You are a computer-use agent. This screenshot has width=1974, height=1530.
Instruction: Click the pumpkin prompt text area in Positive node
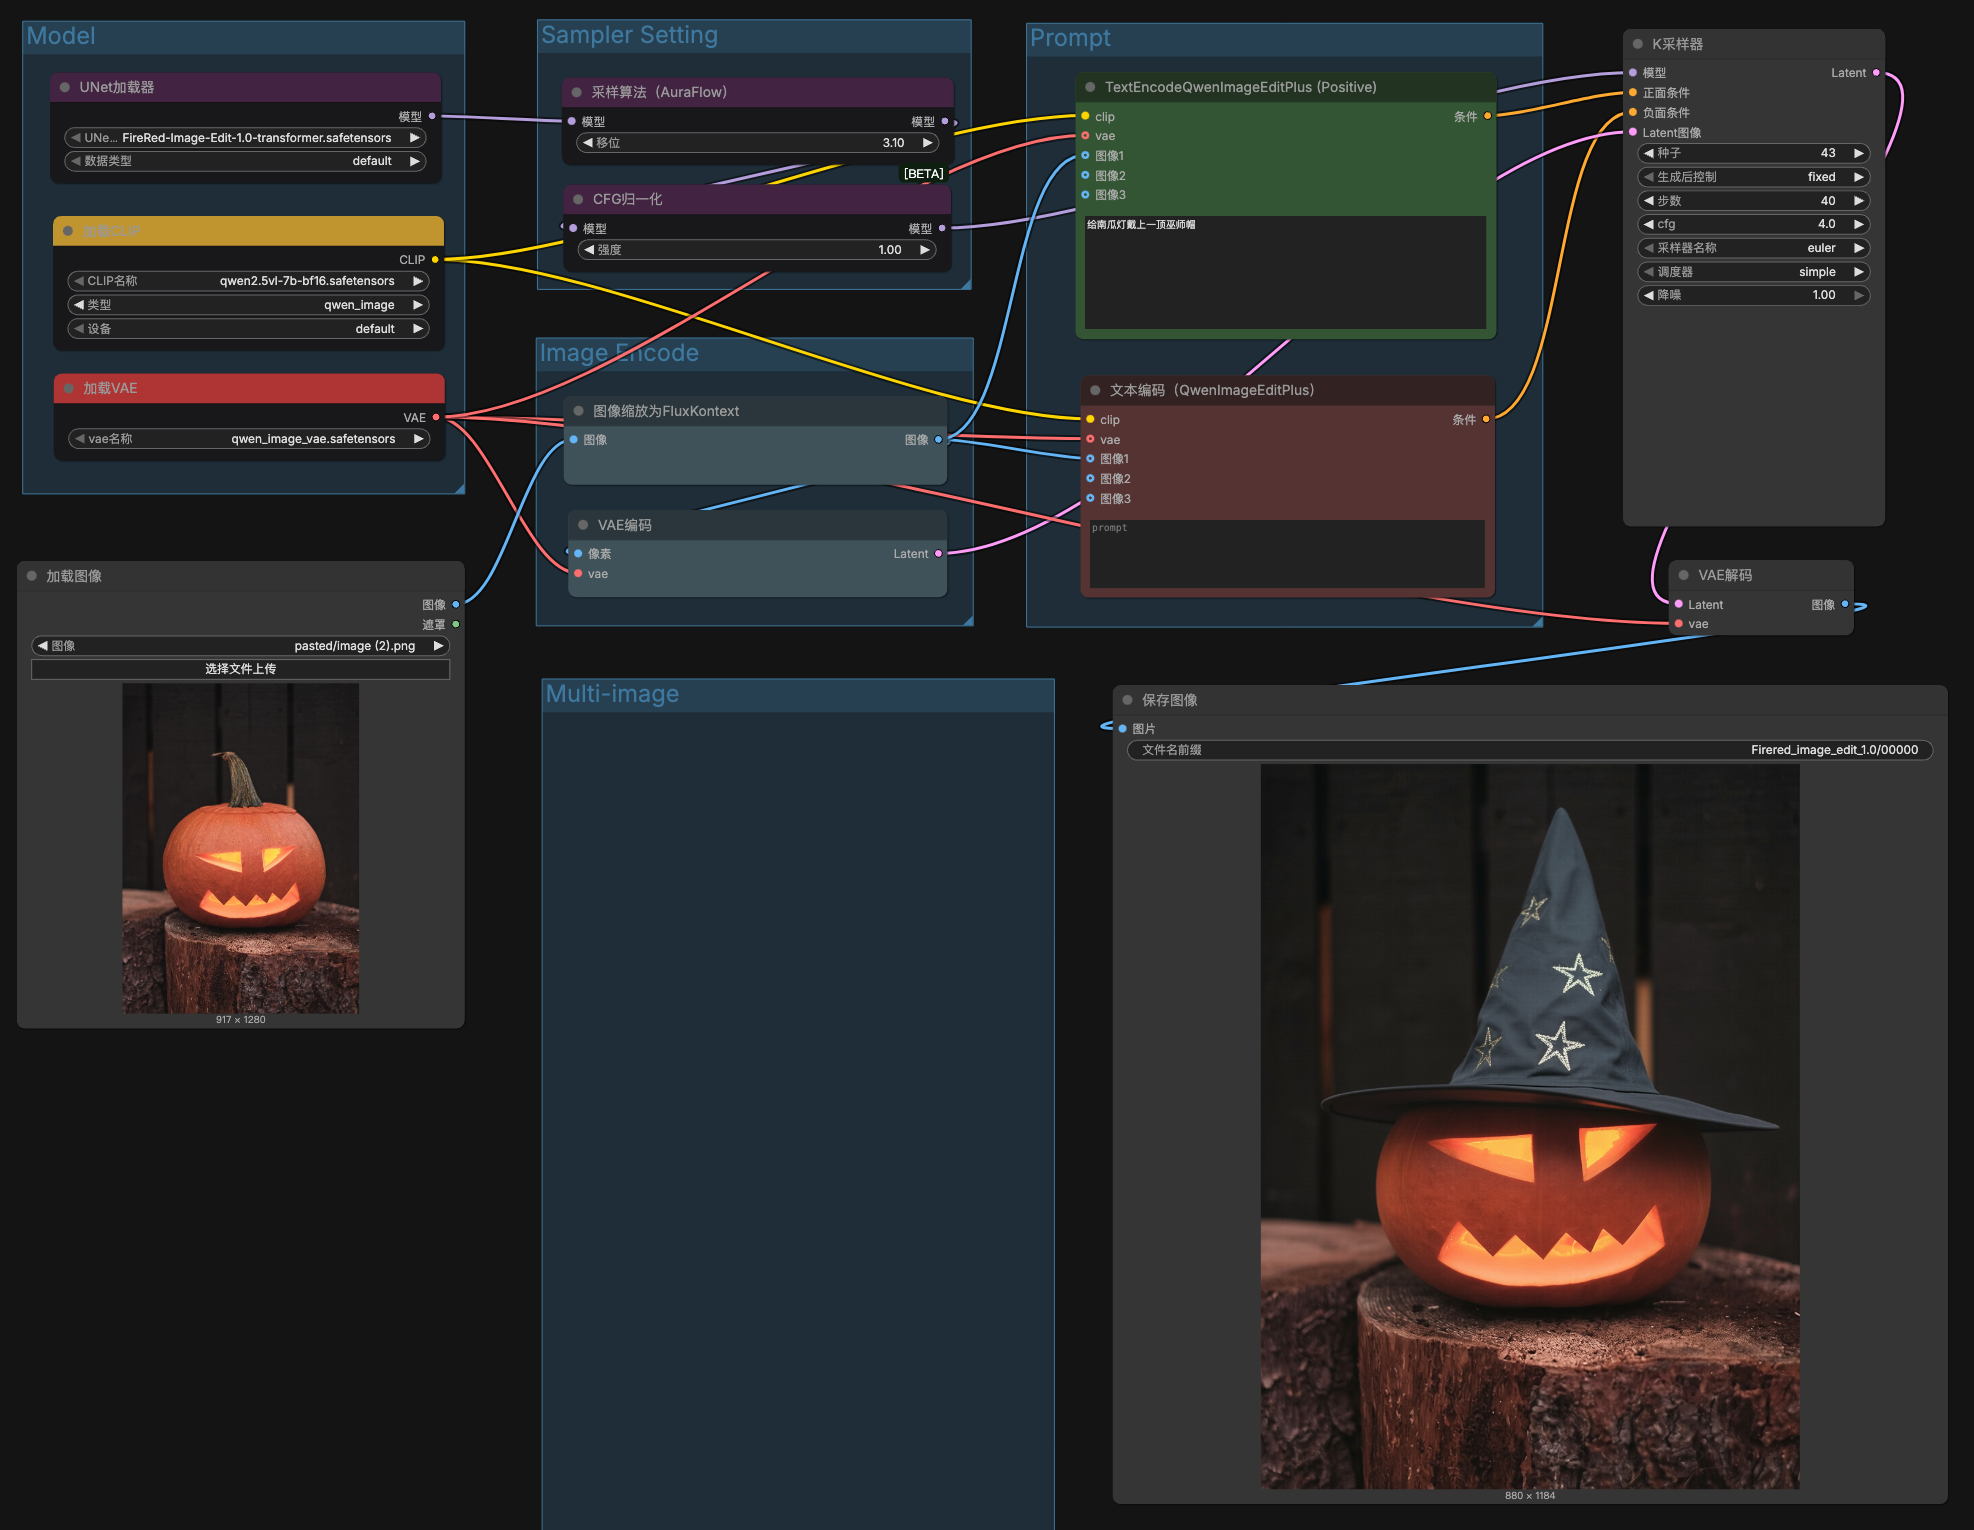1285,270
